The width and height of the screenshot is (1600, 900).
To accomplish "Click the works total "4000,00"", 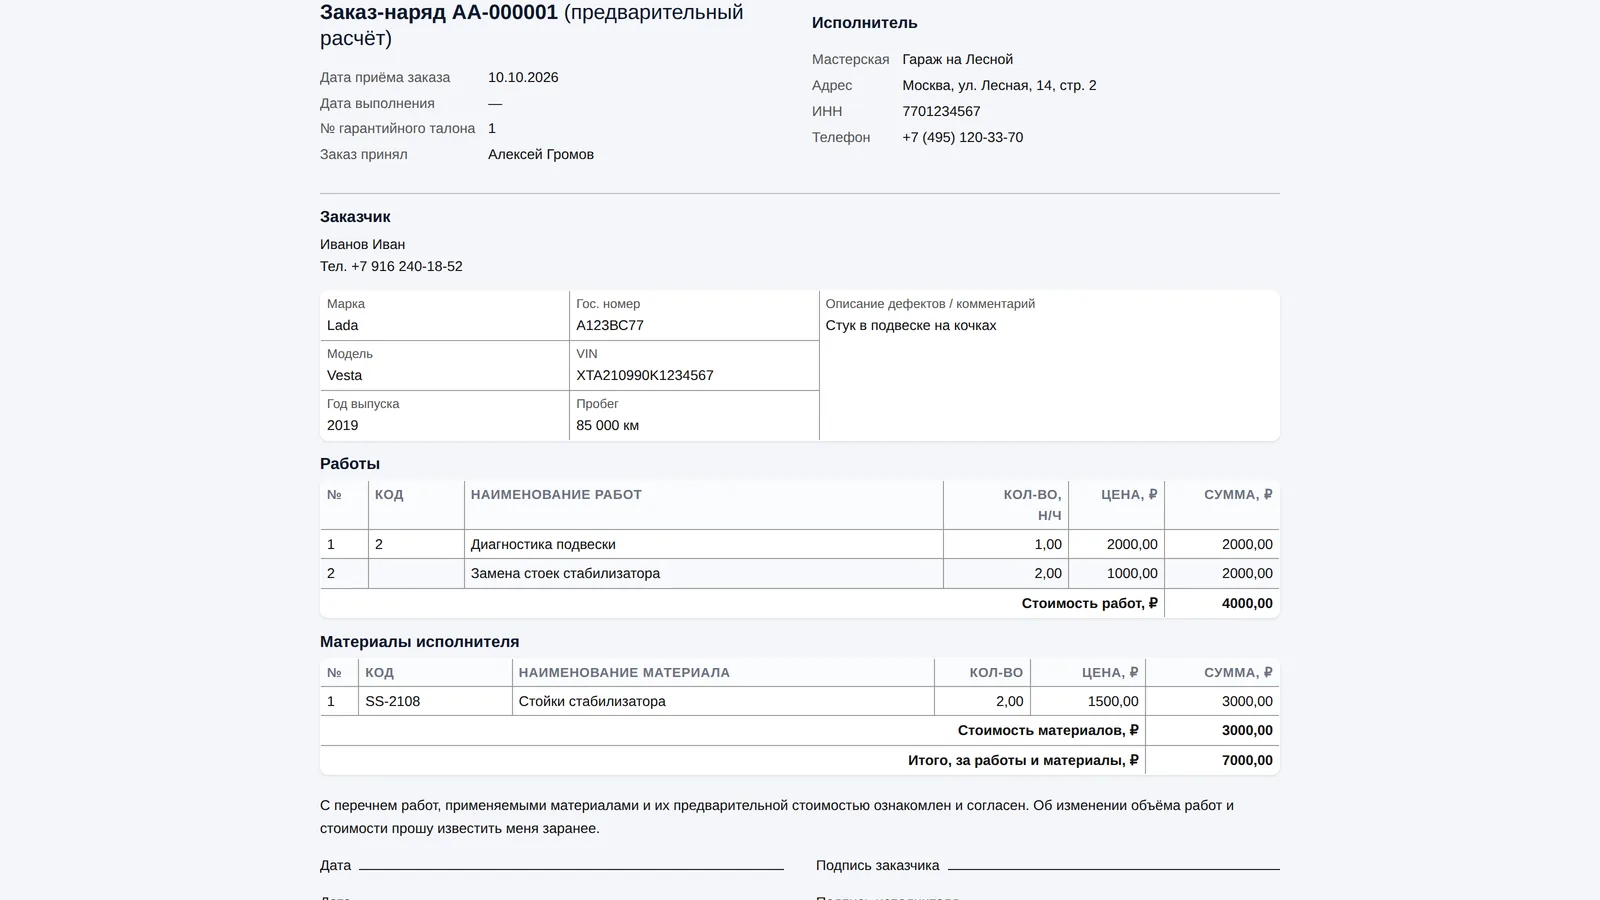I will pos(1247,603).
